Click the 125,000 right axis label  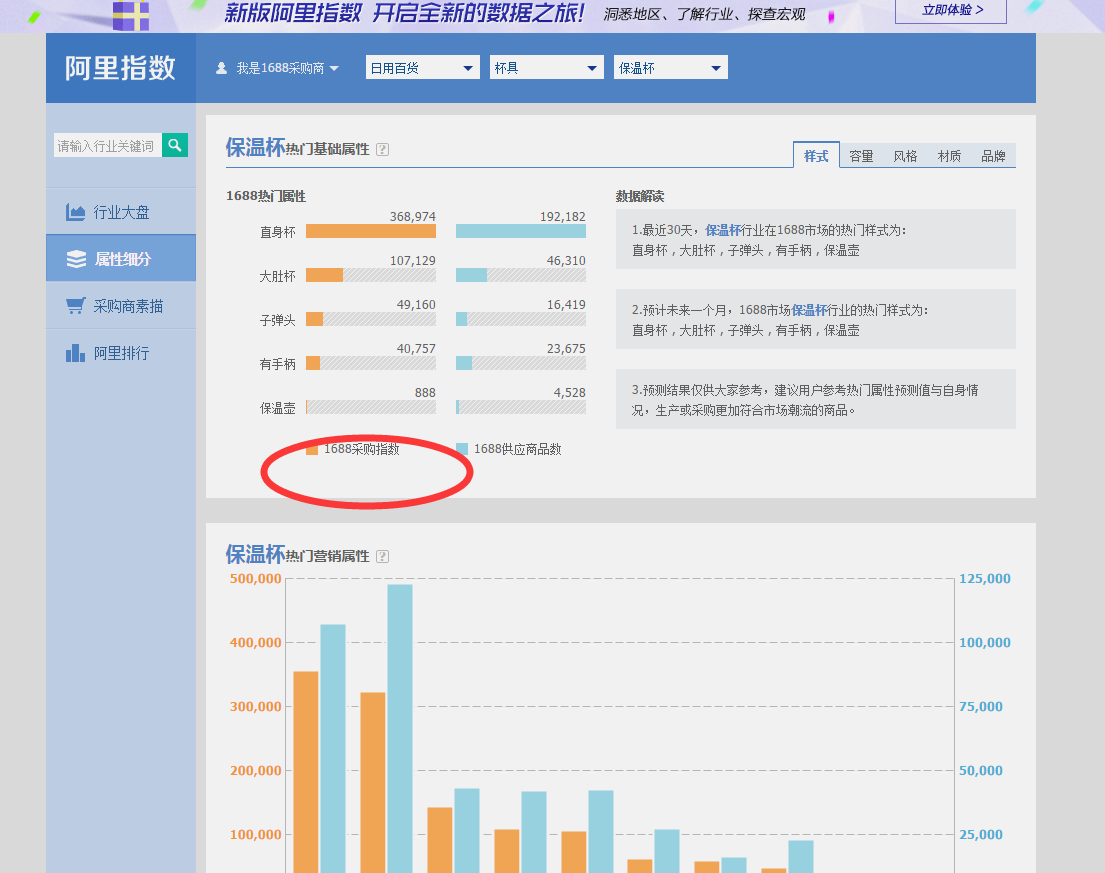coord(984,578)
